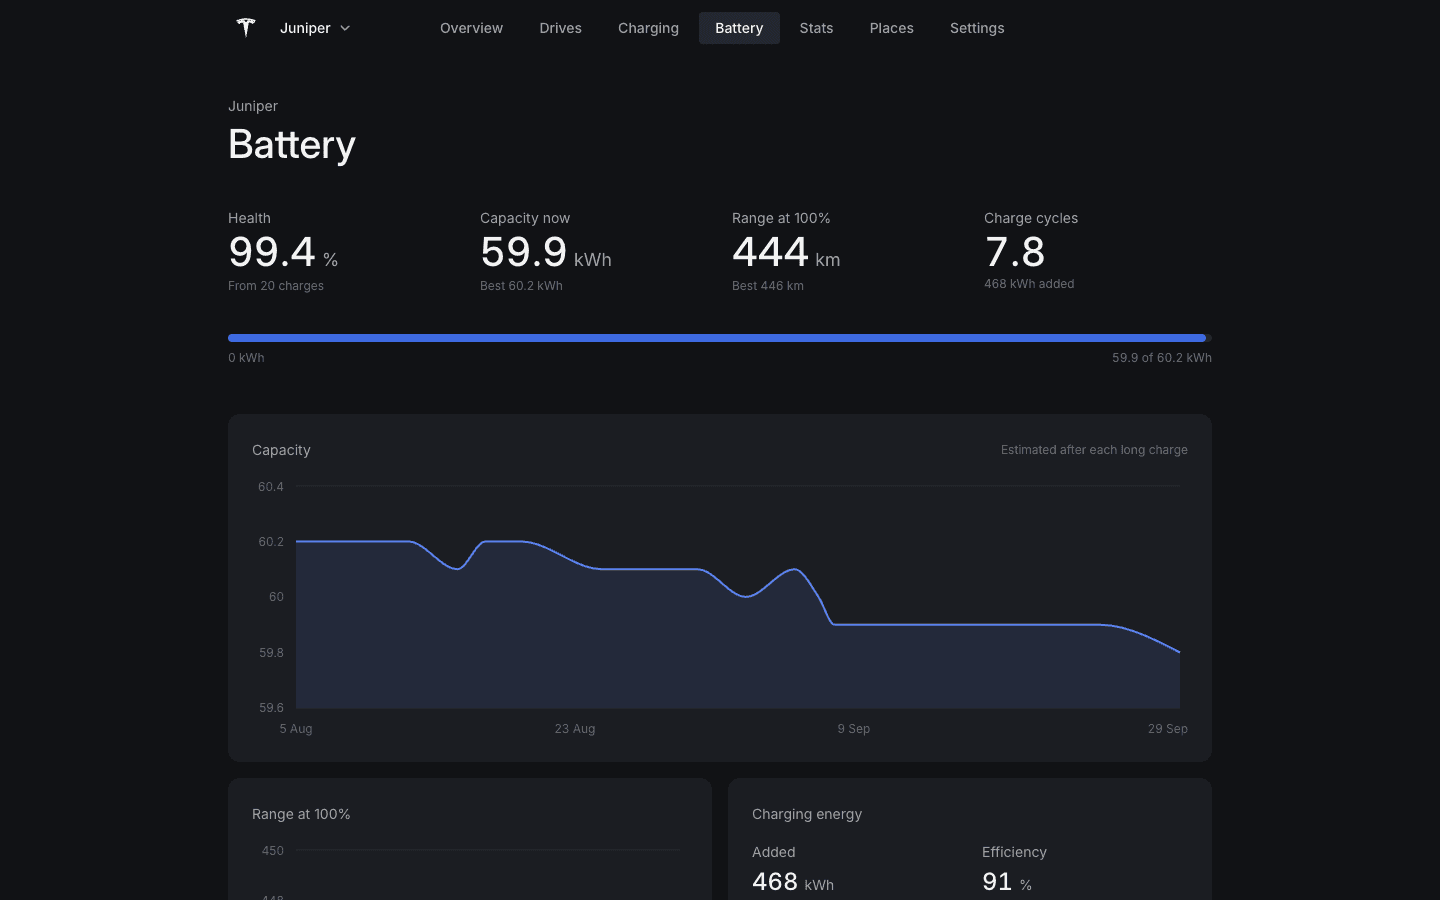The image size is (1440, 900).
Task: Switch to the Charging tab
Action: (648, 28)
